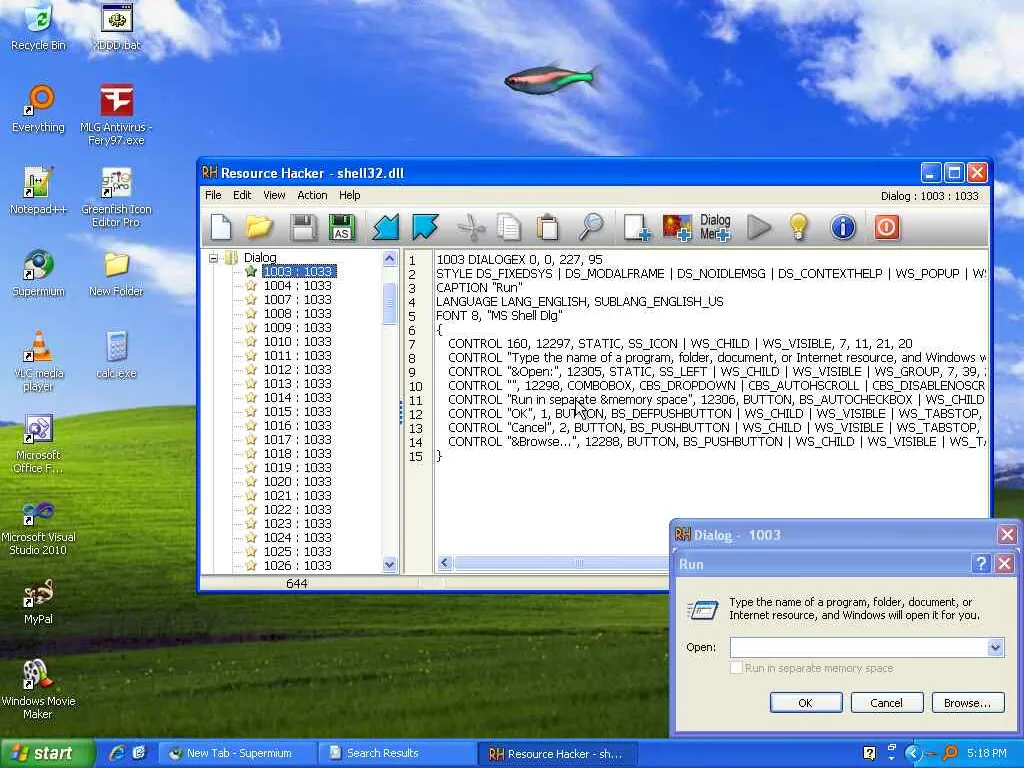Click the left-down blue arrow toolbar icon

click(385, 227)
